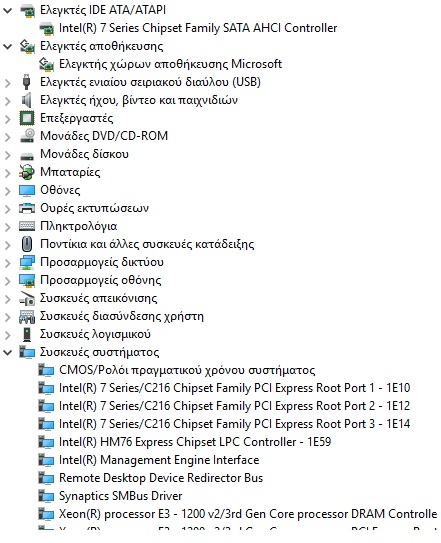Image resolution: width=441 pixels, height=543 pixels.
Task: Collapse the Ελεγκτές αποθήκευσης category
Action: click(x=7, y=46)
